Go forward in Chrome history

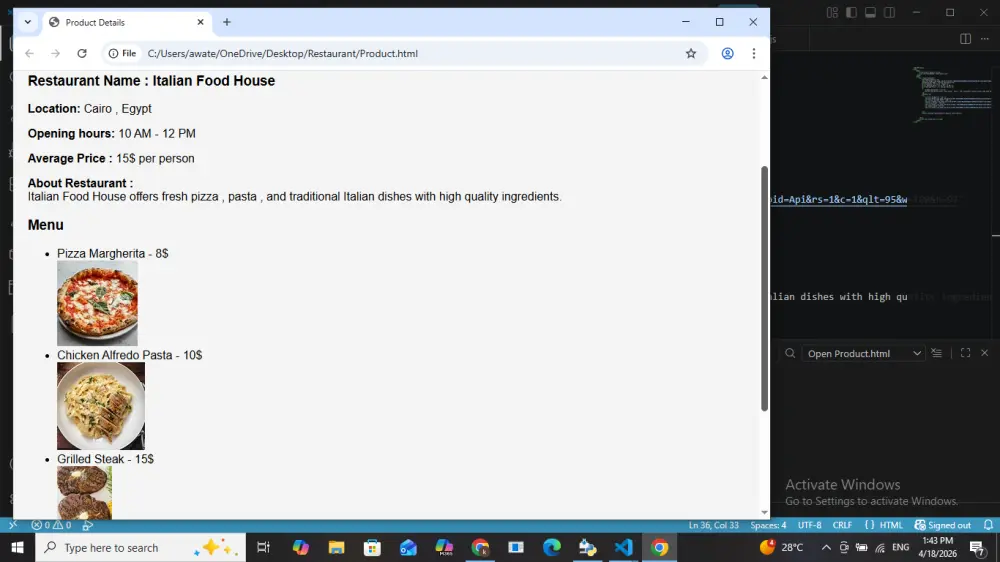55,54
